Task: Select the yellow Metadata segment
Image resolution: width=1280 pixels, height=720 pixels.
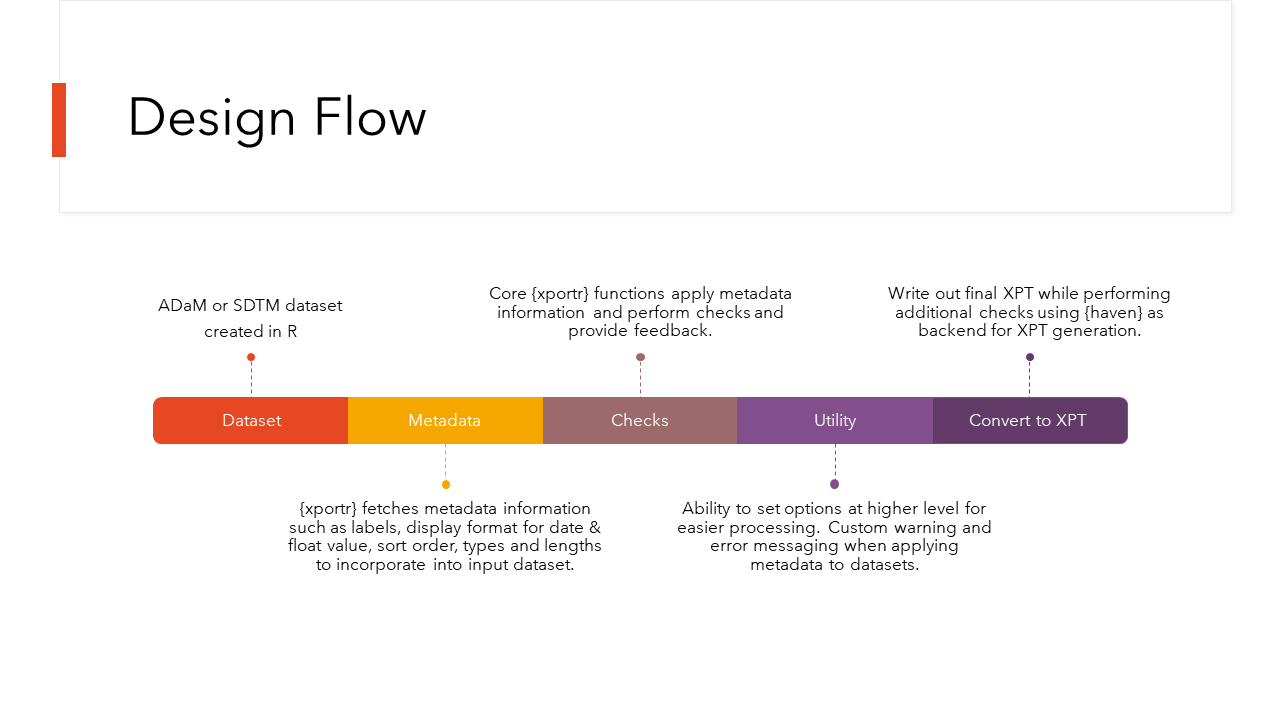Action: tap(445, 420)
